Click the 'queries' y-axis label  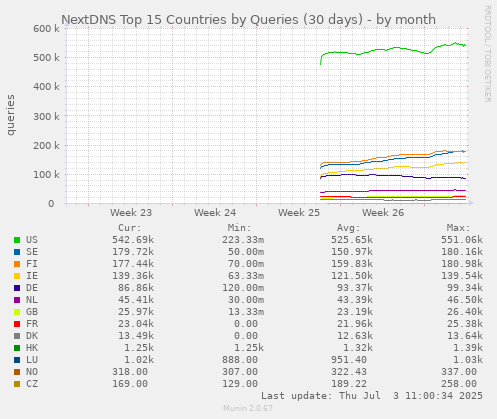click(x=11, y=115)
